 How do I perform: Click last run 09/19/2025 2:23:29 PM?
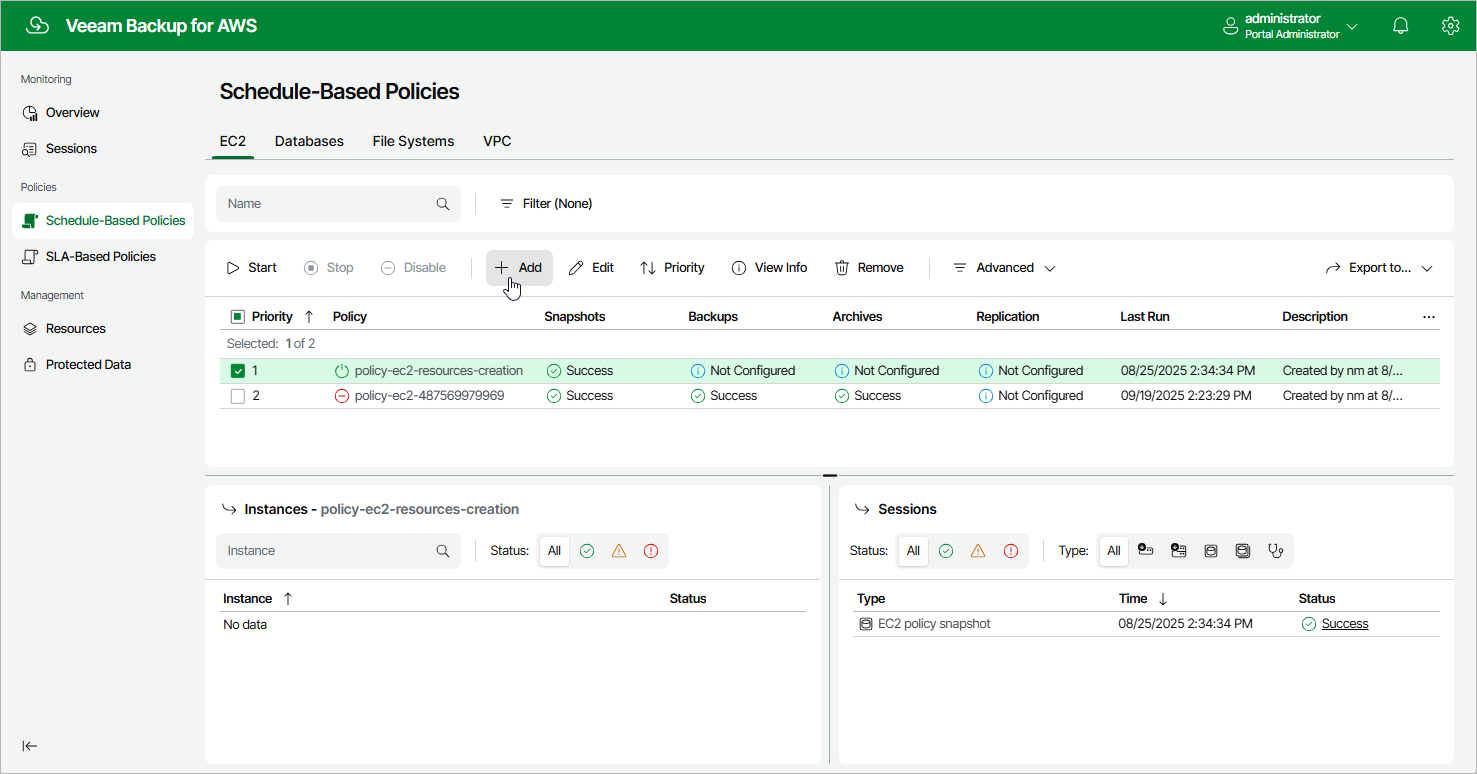[1186, 396]
